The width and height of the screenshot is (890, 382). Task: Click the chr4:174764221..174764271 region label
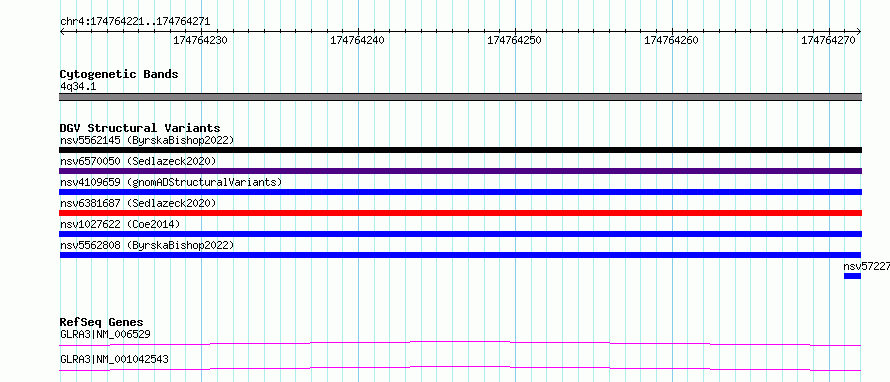coord(135,22)
